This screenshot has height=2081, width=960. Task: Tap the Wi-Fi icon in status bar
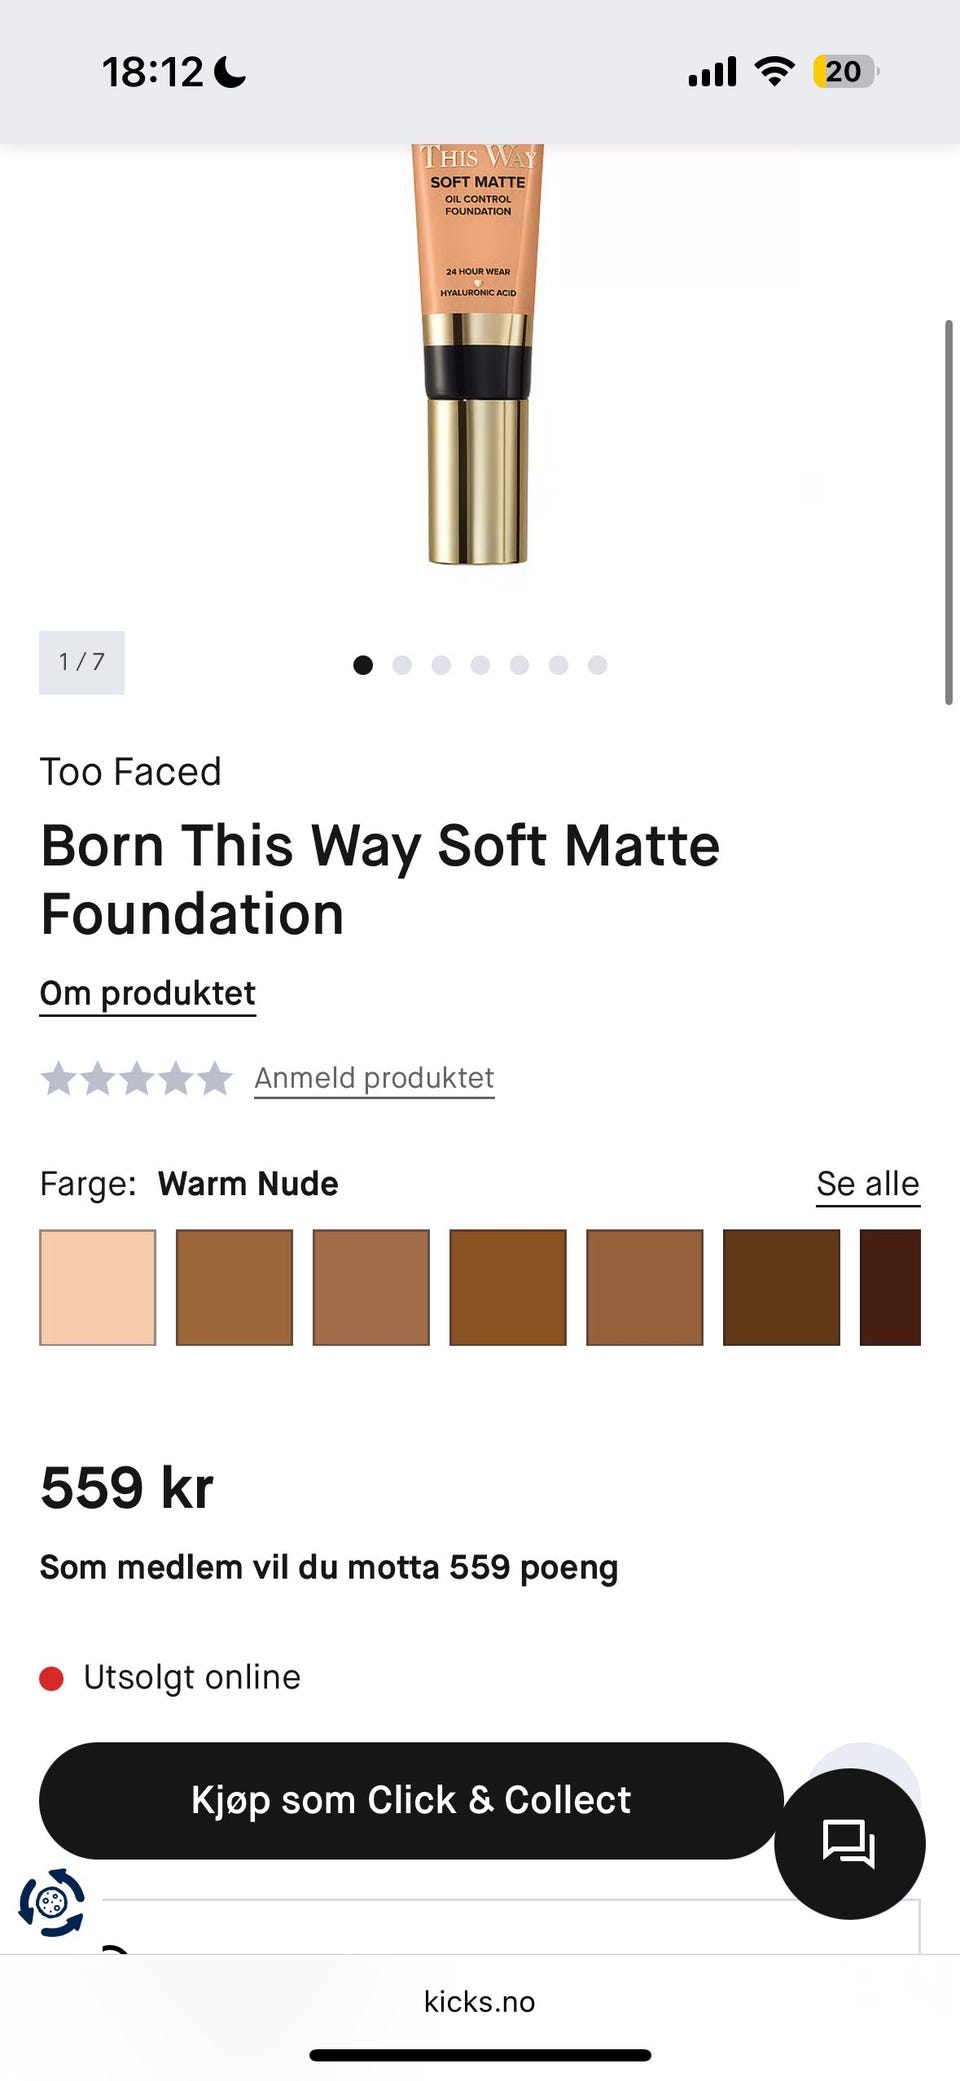(x=773, y=72)
